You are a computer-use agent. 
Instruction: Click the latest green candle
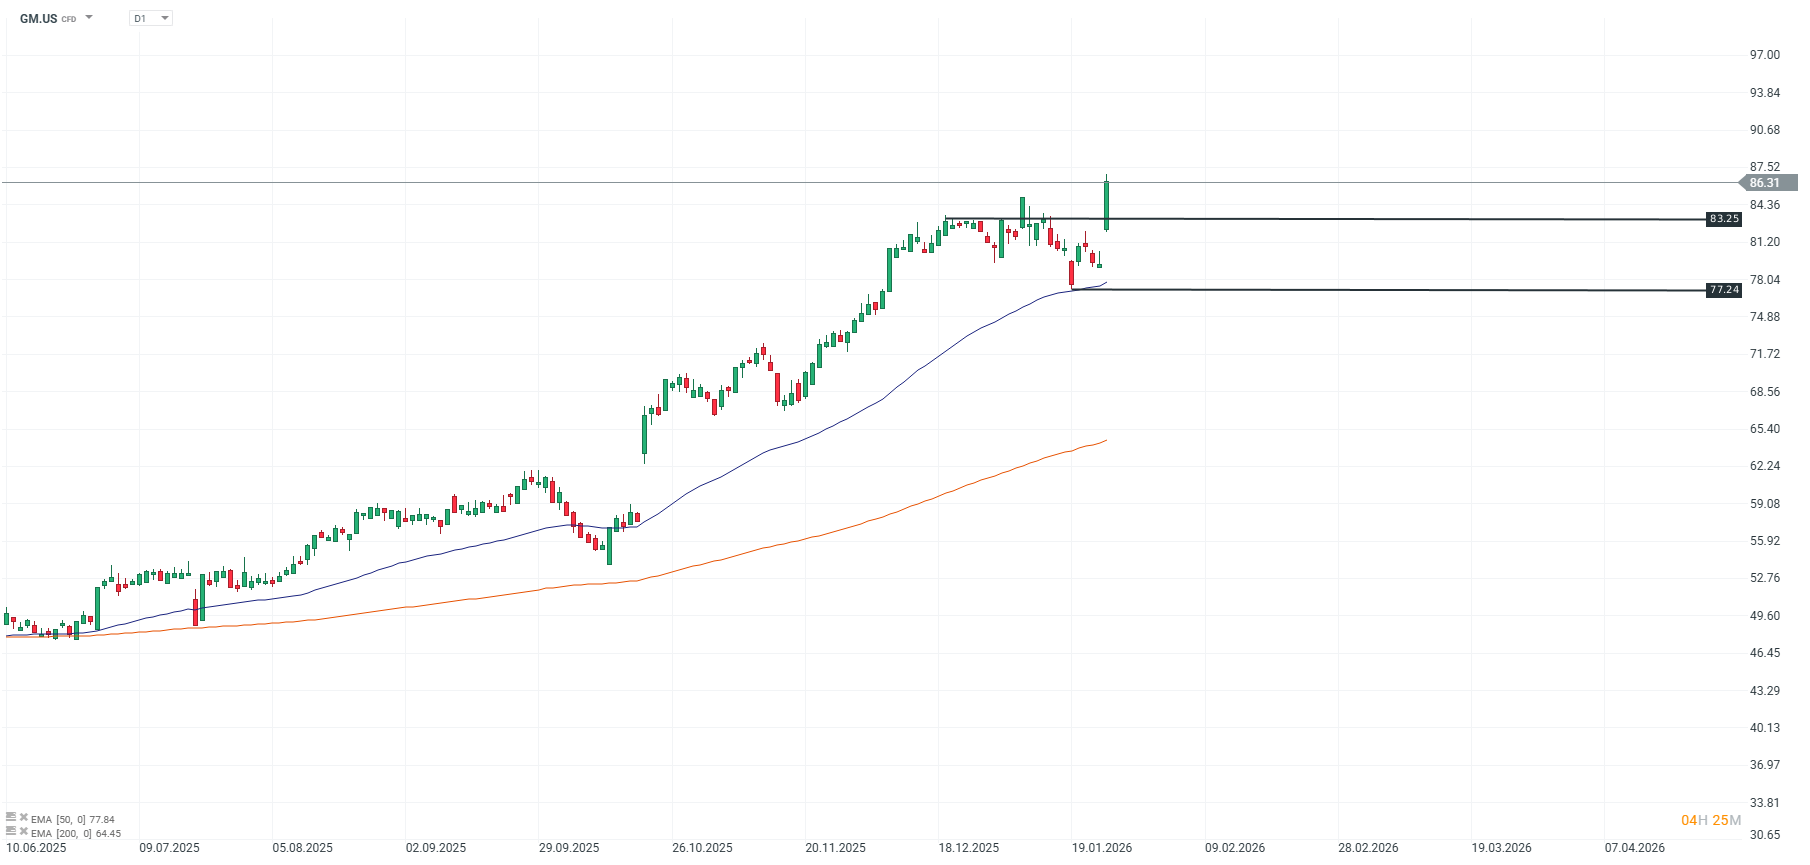pos(1106,205)
